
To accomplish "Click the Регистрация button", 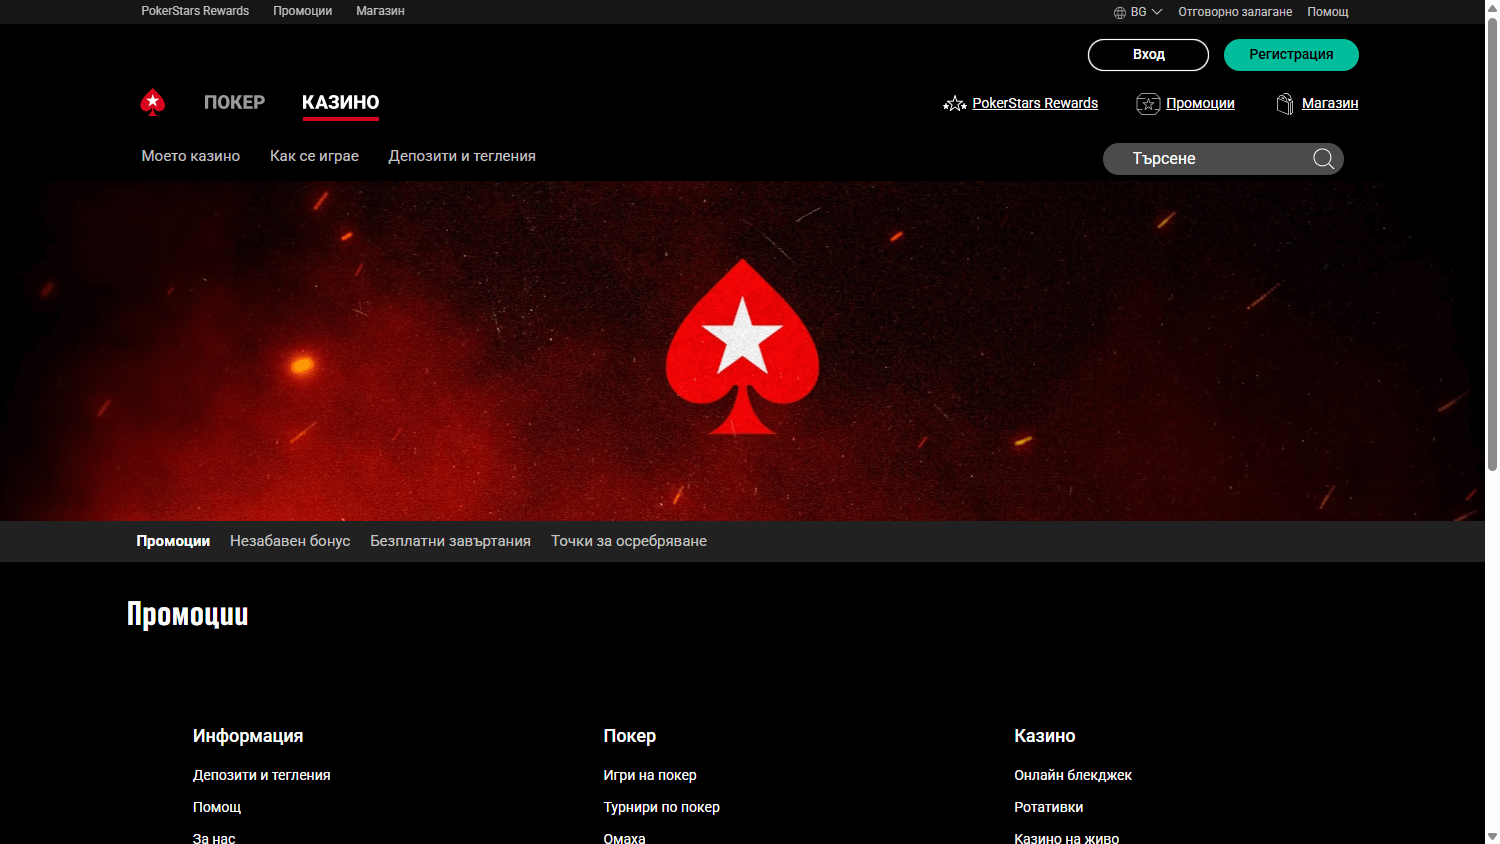I will [x=1291, y=55].
